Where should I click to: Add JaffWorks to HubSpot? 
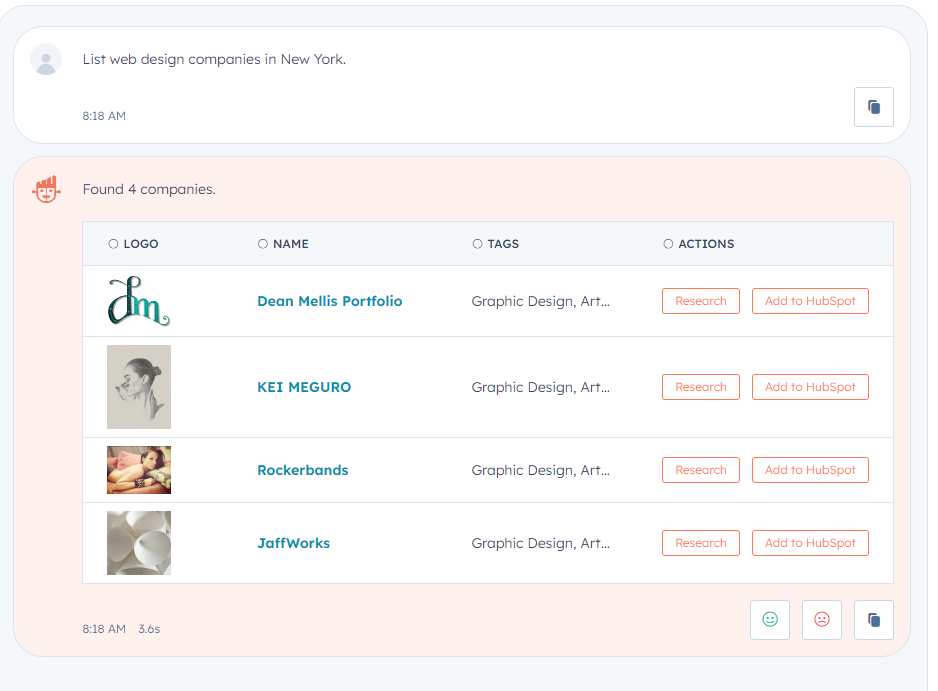click(x=810, y=543)
